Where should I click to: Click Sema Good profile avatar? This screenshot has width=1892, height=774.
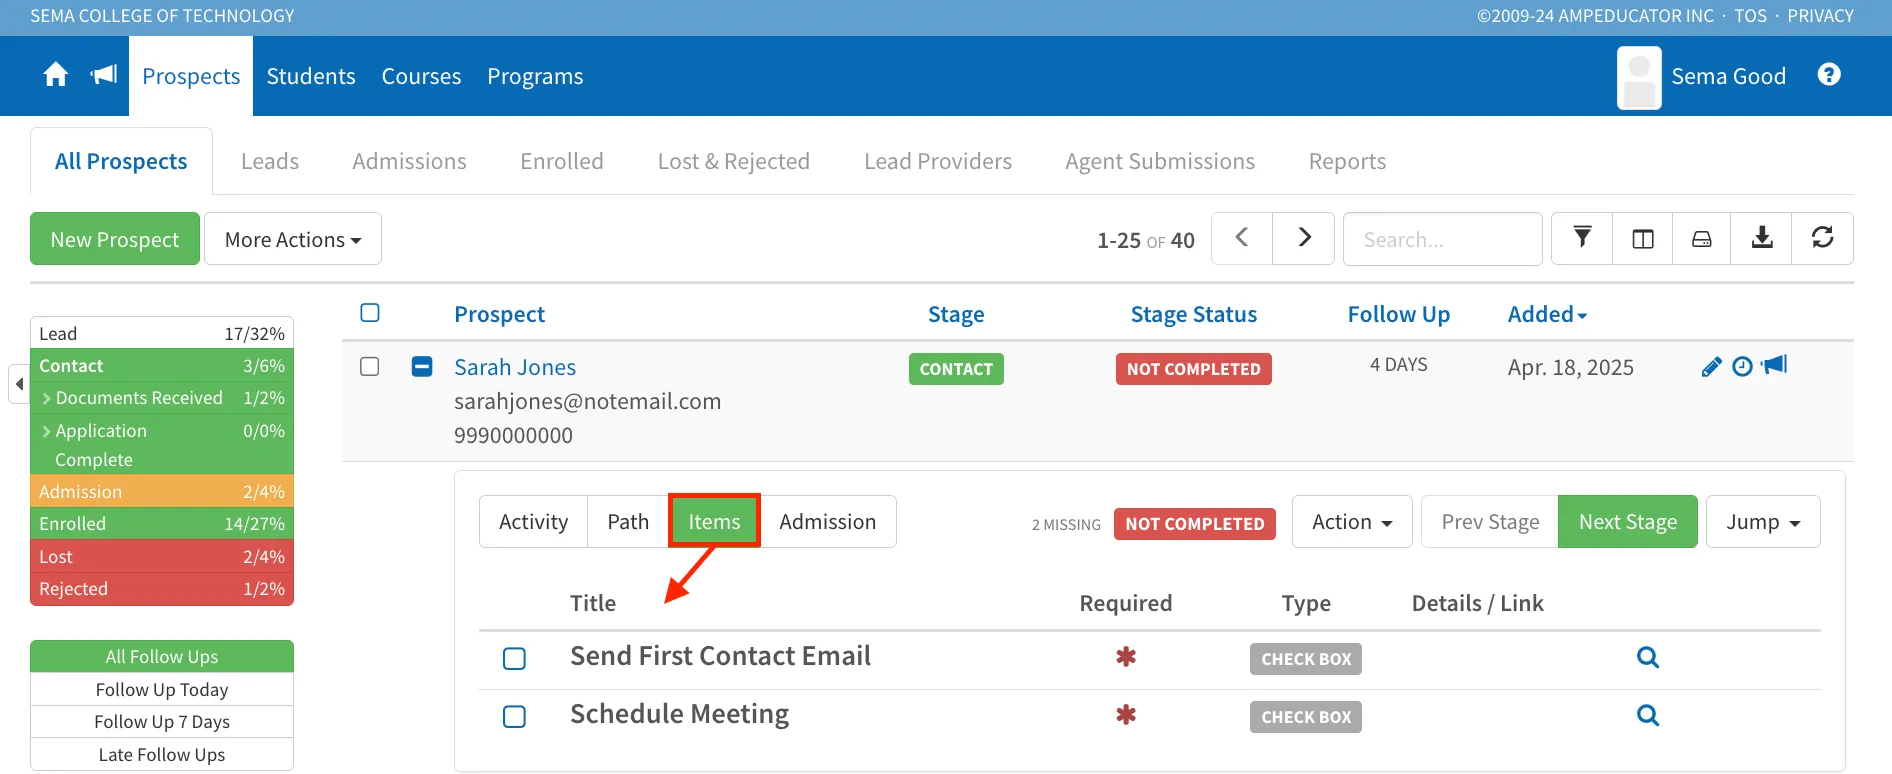pyautogui.click(x=1639, y=77)
